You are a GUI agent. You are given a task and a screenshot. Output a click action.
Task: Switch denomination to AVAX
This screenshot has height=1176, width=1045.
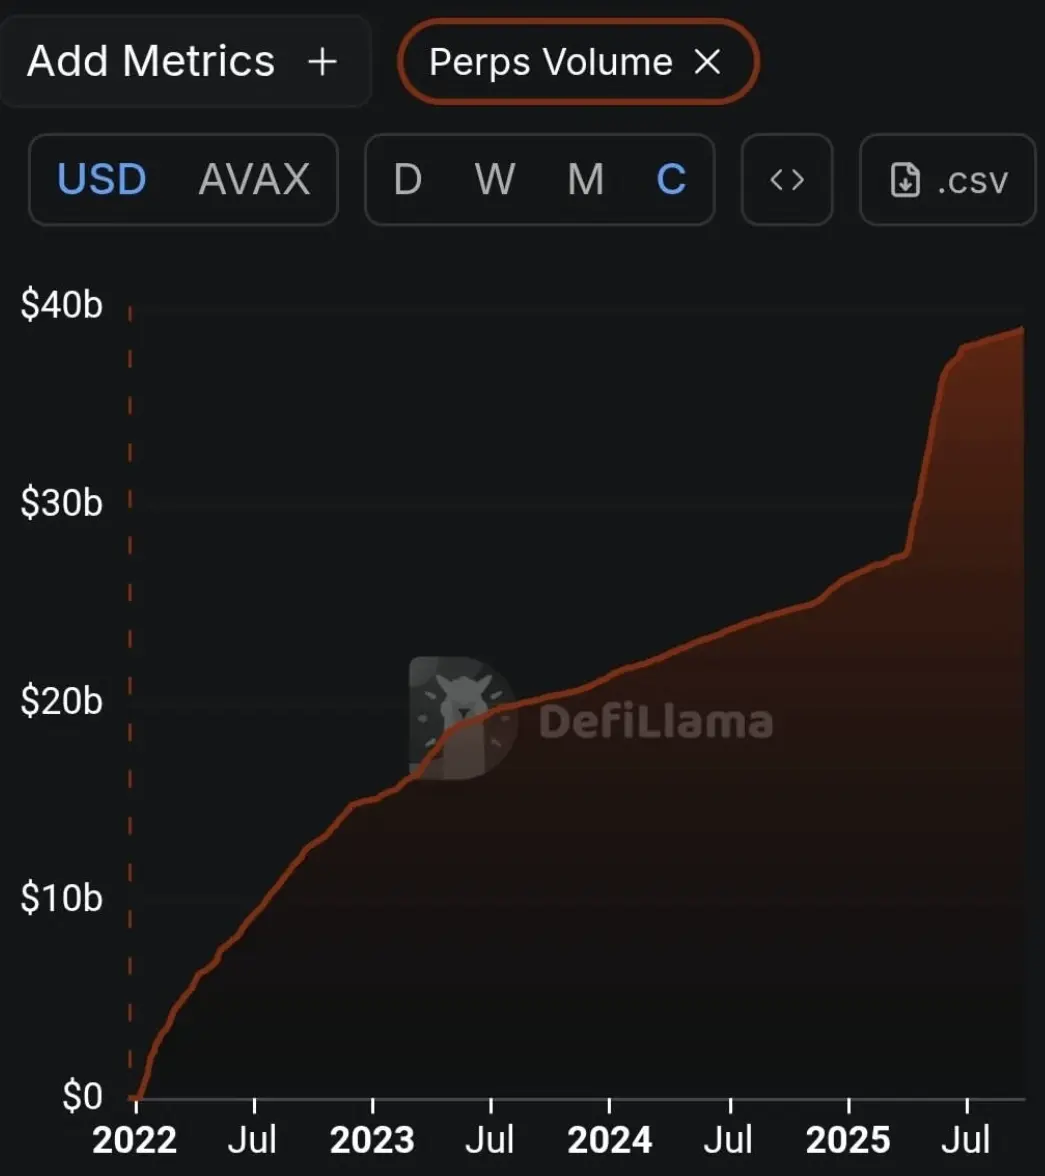pyautogui.click(x=254, y=180)
